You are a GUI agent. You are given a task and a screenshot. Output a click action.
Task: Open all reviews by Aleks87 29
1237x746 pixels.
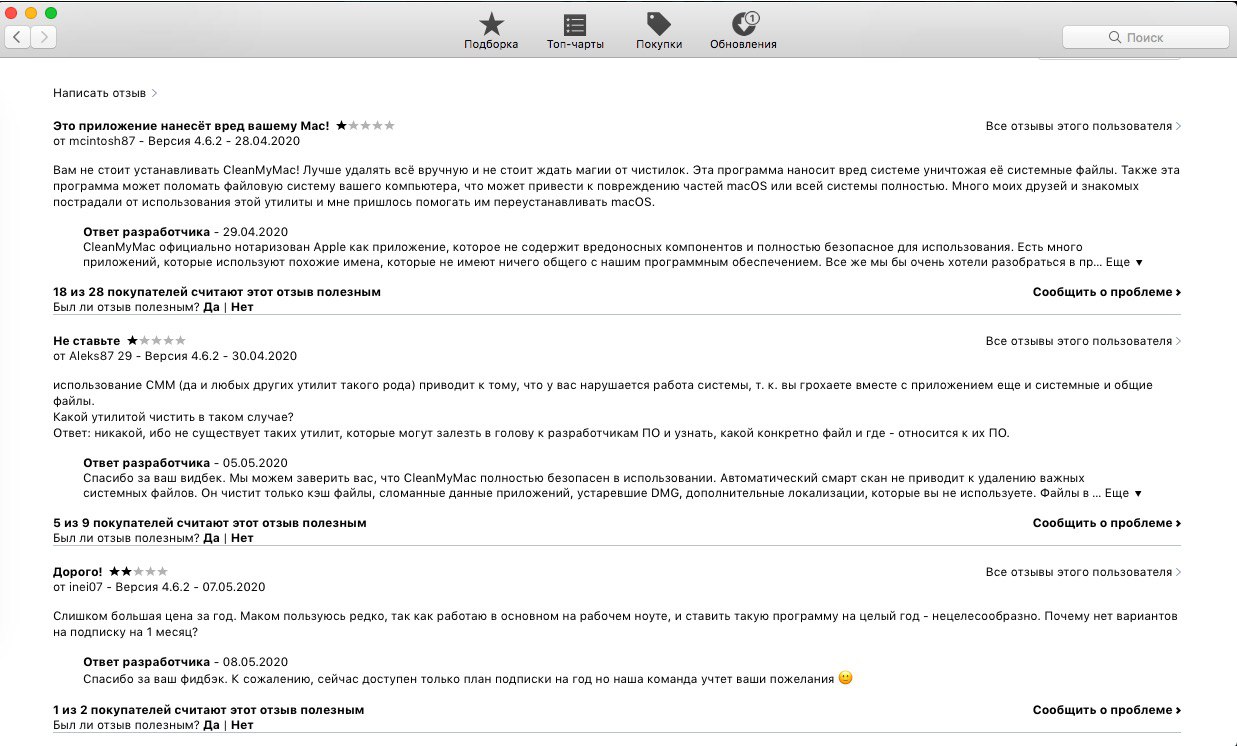[1083, 341]
